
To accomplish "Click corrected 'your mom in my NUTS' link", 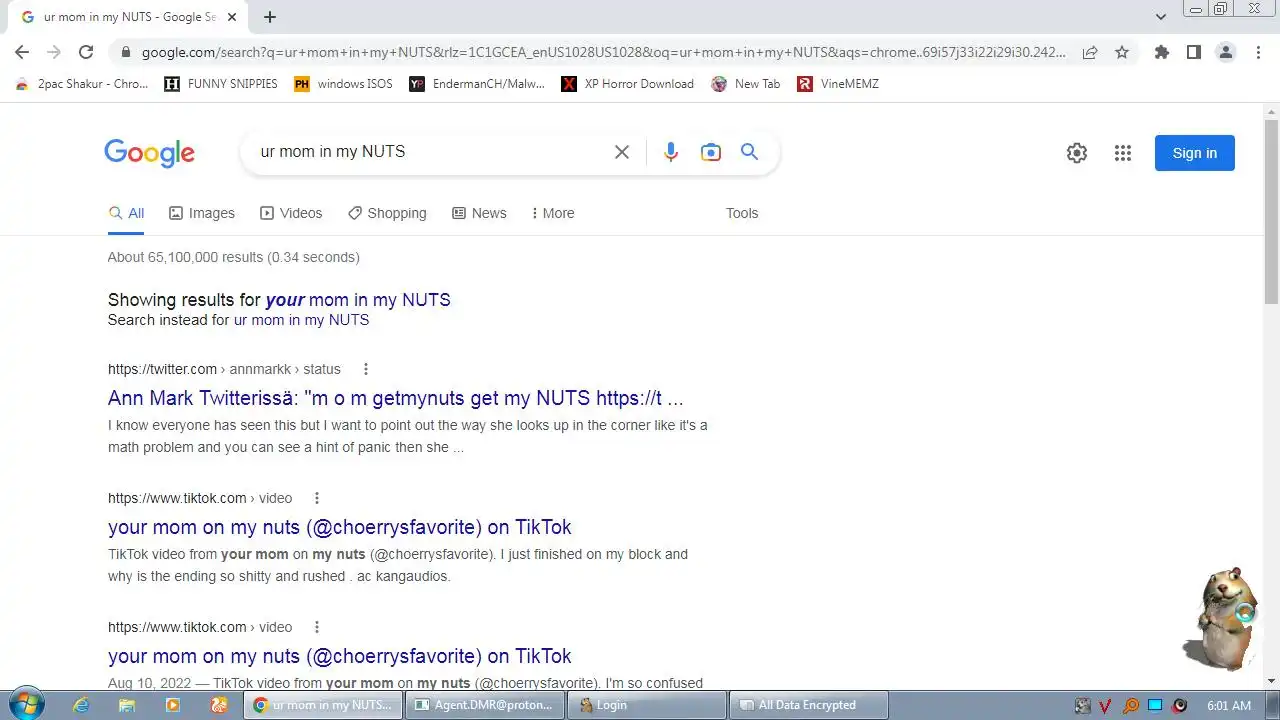I will point(358,300).
